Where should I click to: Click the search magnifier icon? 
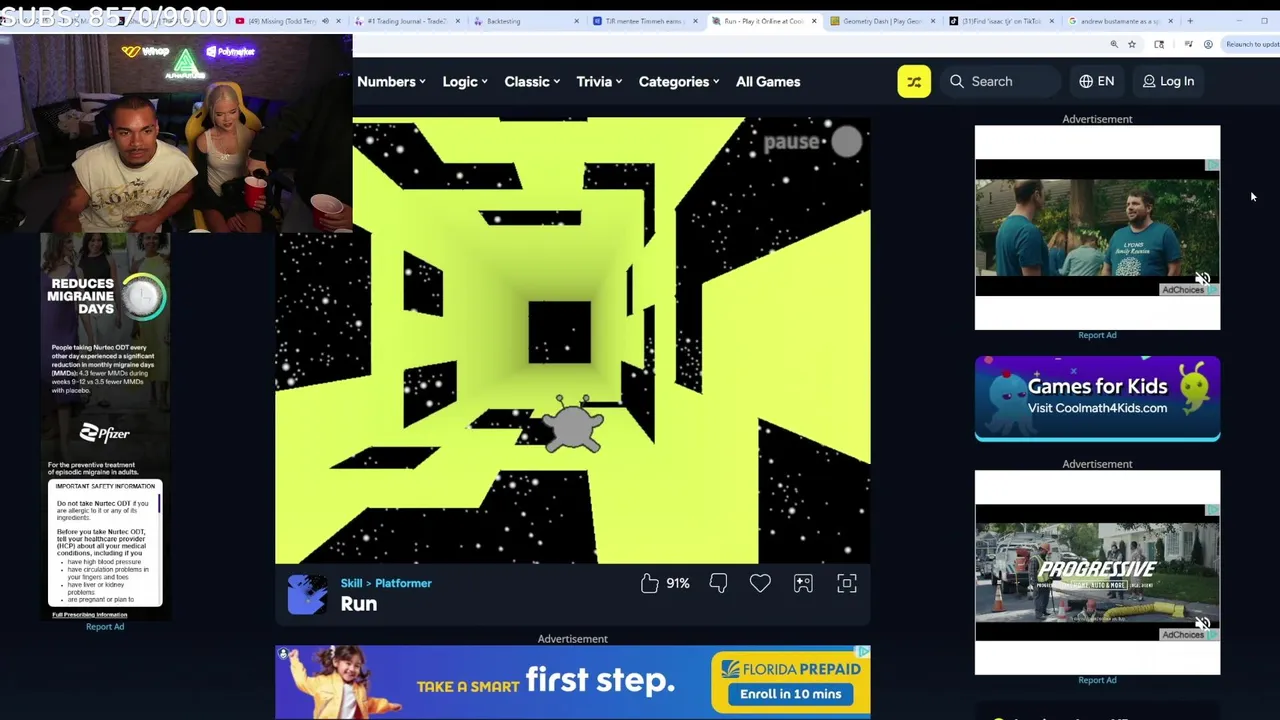[x=957, y=81]
